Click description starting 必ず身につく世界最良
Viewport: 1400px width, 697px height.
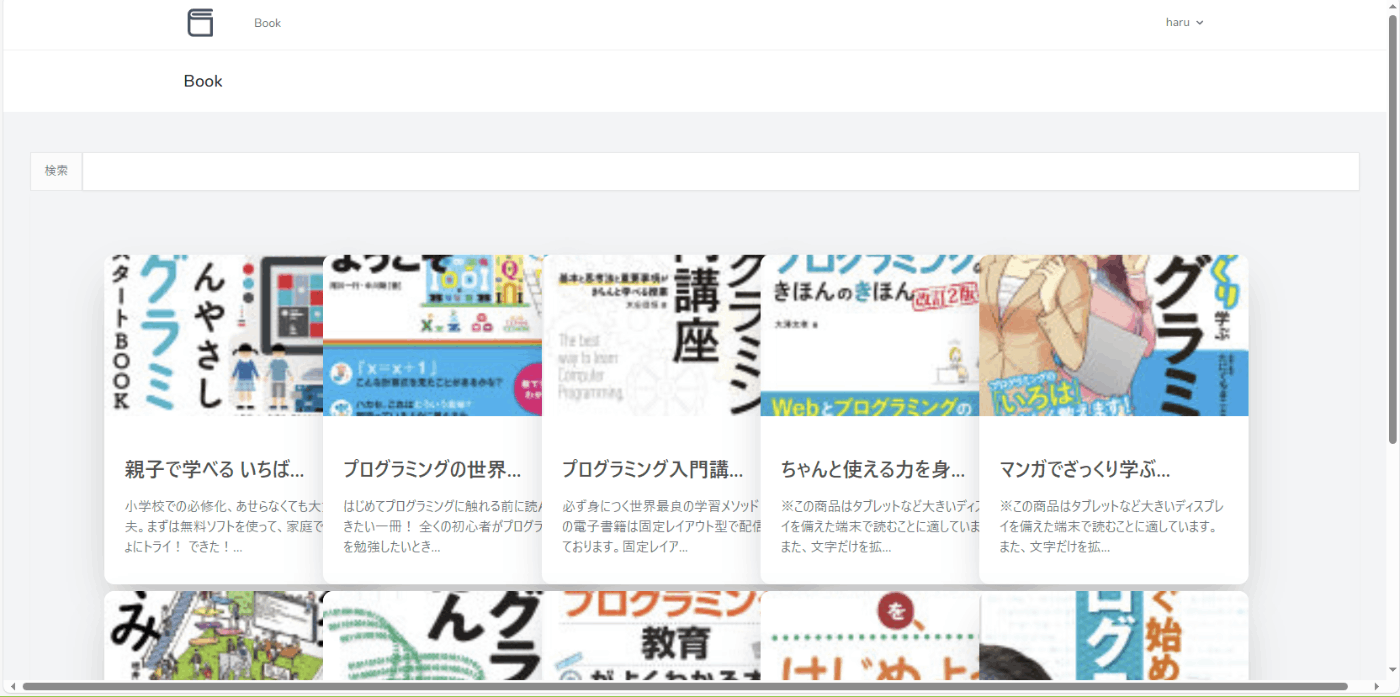pyautogui.click(x=661, y=526)
